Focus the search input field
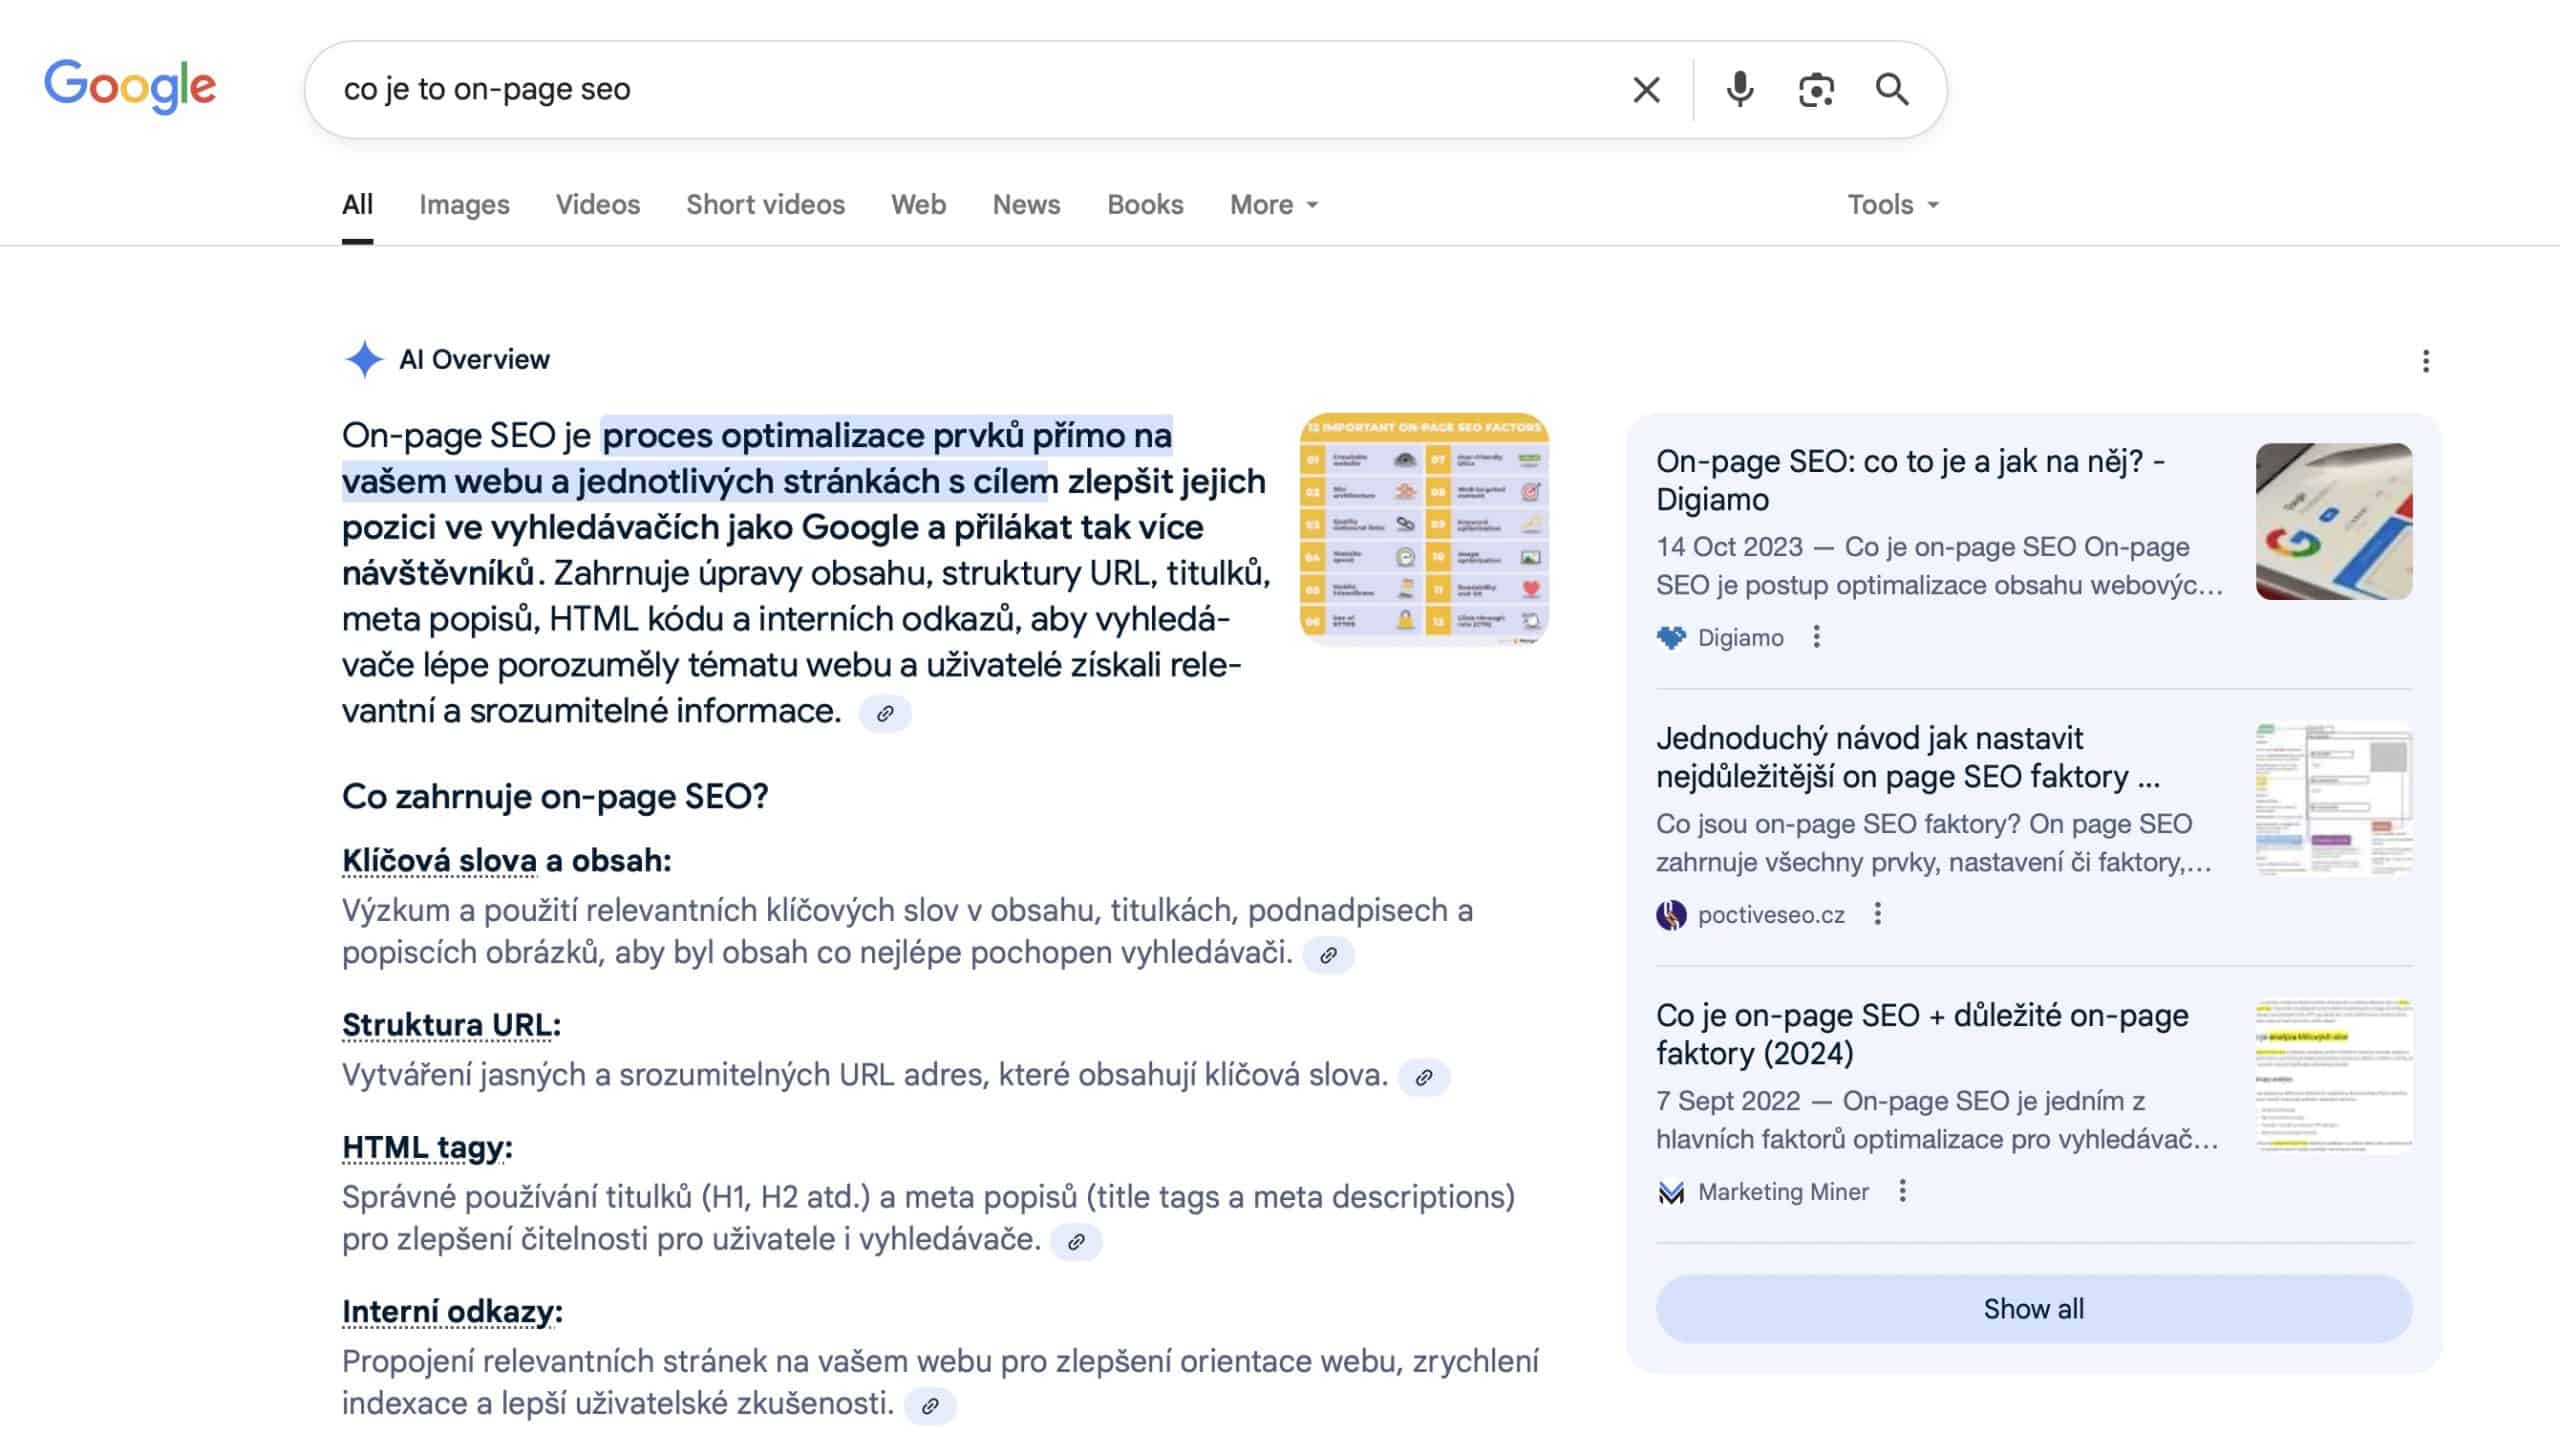2560x1456 pixels. [960, 90]
